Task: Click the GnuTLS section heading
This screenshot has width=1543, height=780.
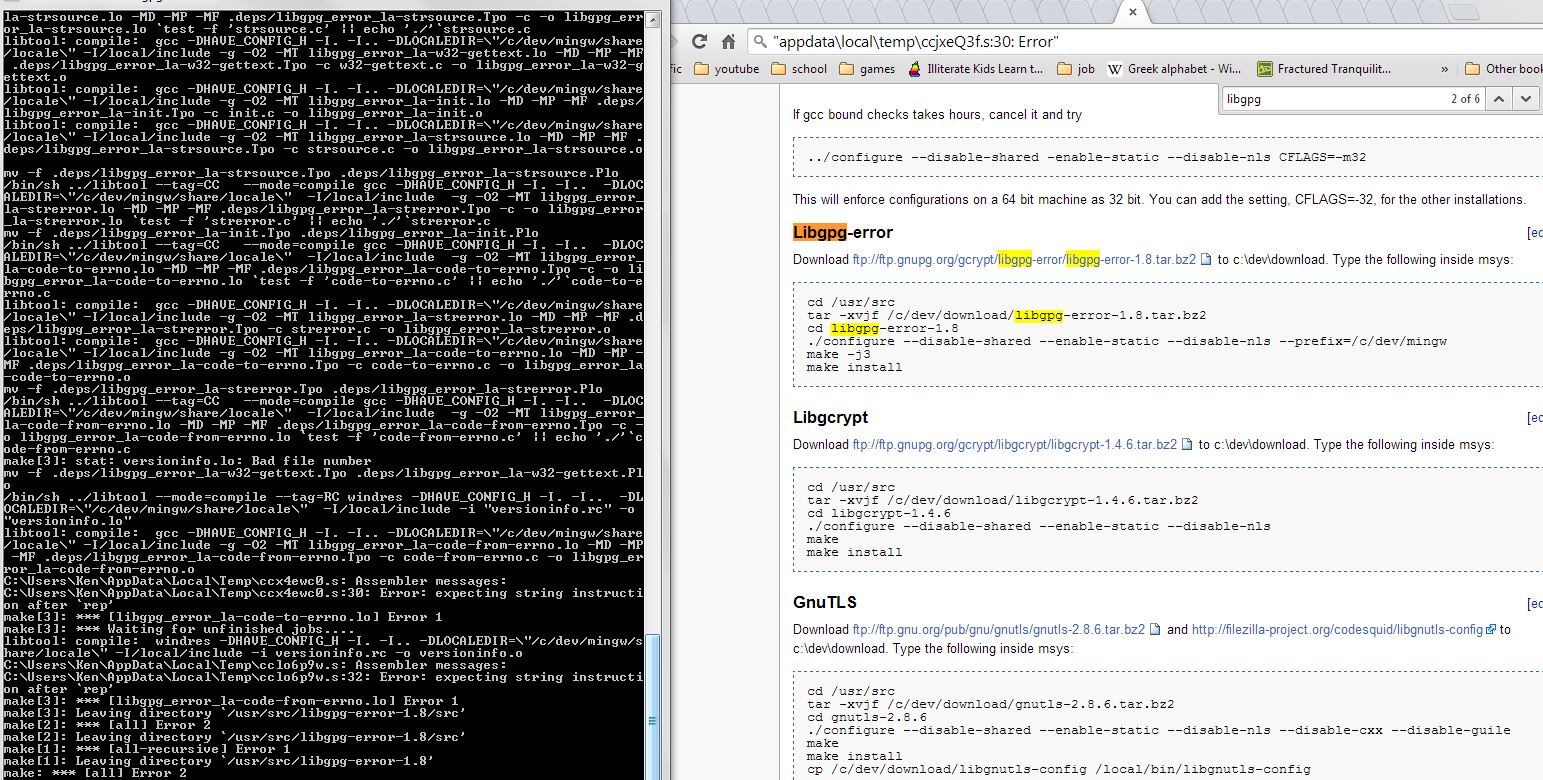Action: 825,602
